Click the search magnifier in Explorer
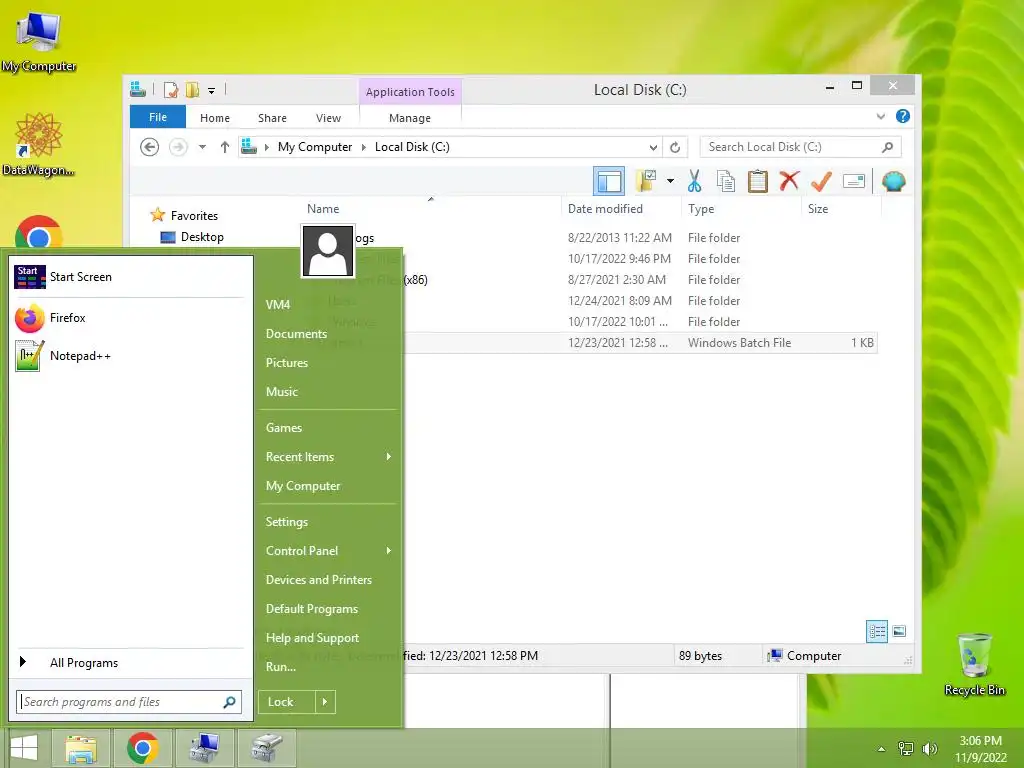The width and height of the screenshot is (1024, 768). (887, 147)
